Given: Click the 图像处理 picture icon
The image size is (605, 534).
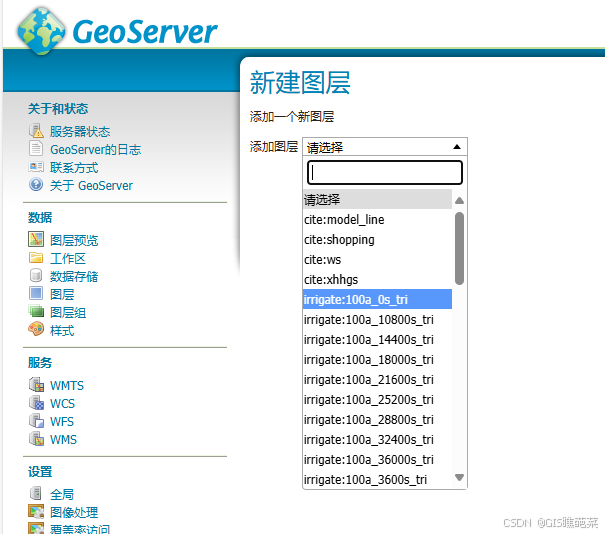Looking at the screenshot, I should coord(36,511).
